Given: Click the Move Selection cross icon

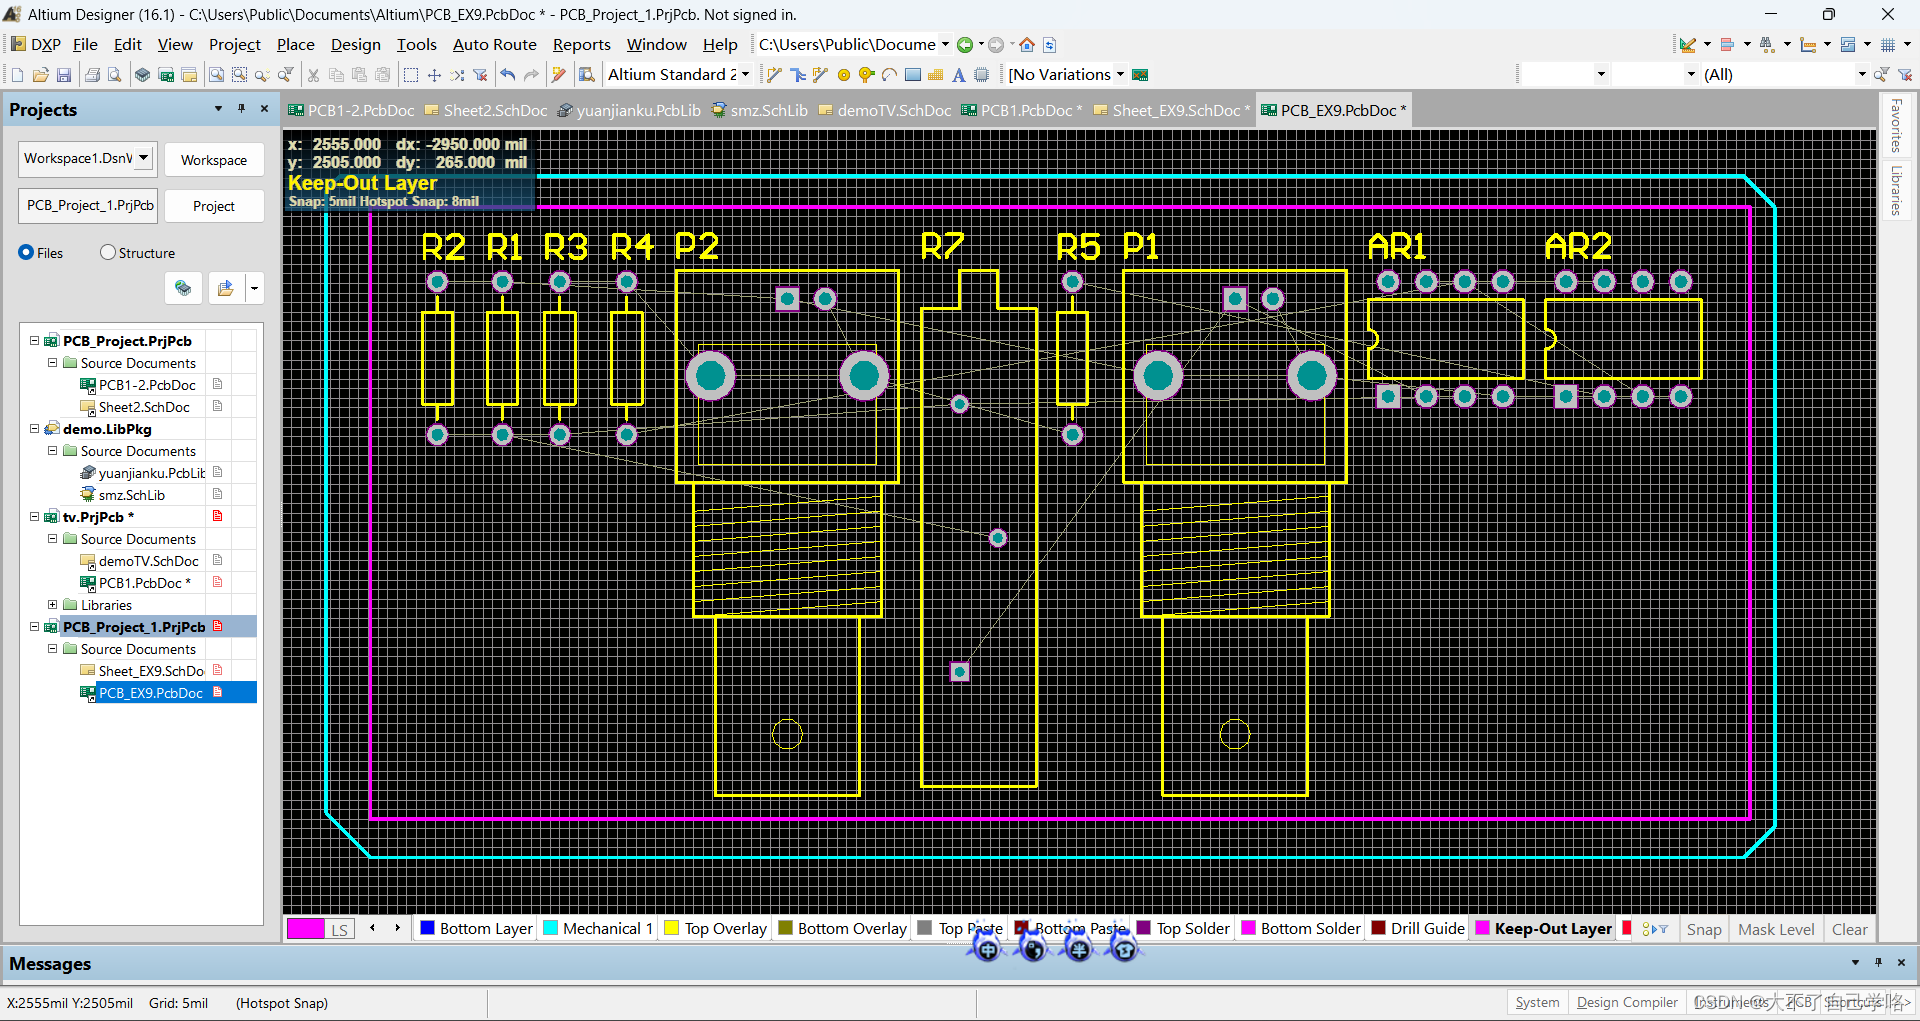Looking at the screenshot, I should 434,75.
